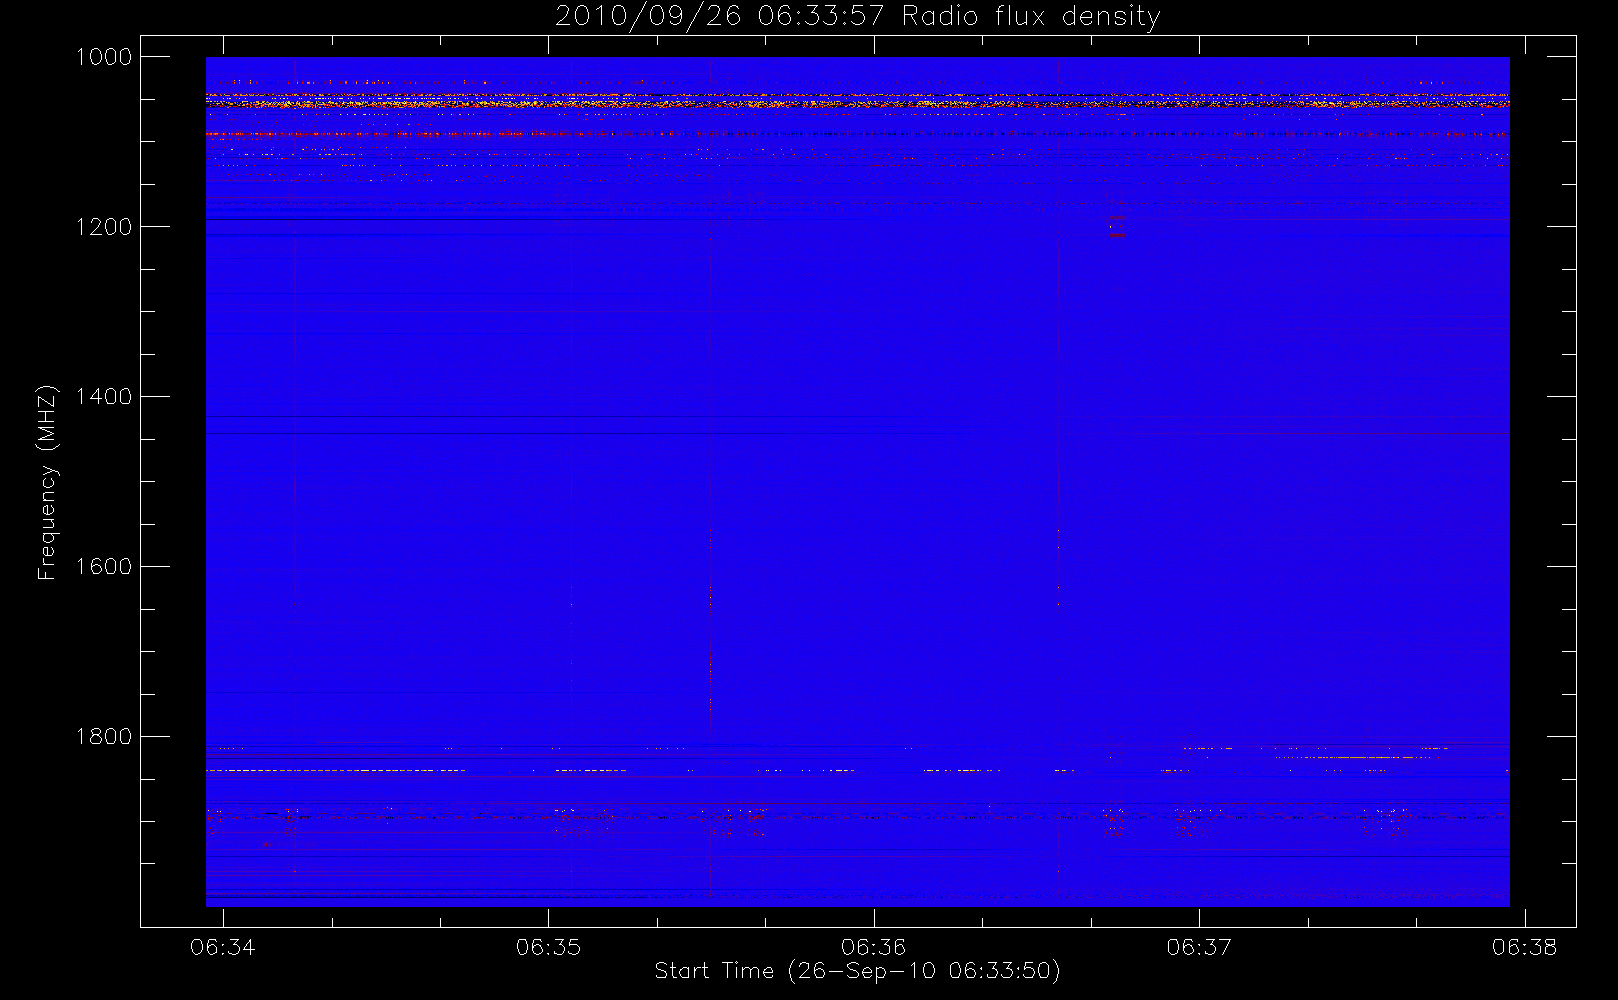Select the 'Frequency (MHZ)' axis label
This screenshot has width=1618, height=1000.
[x=46, y=482]
